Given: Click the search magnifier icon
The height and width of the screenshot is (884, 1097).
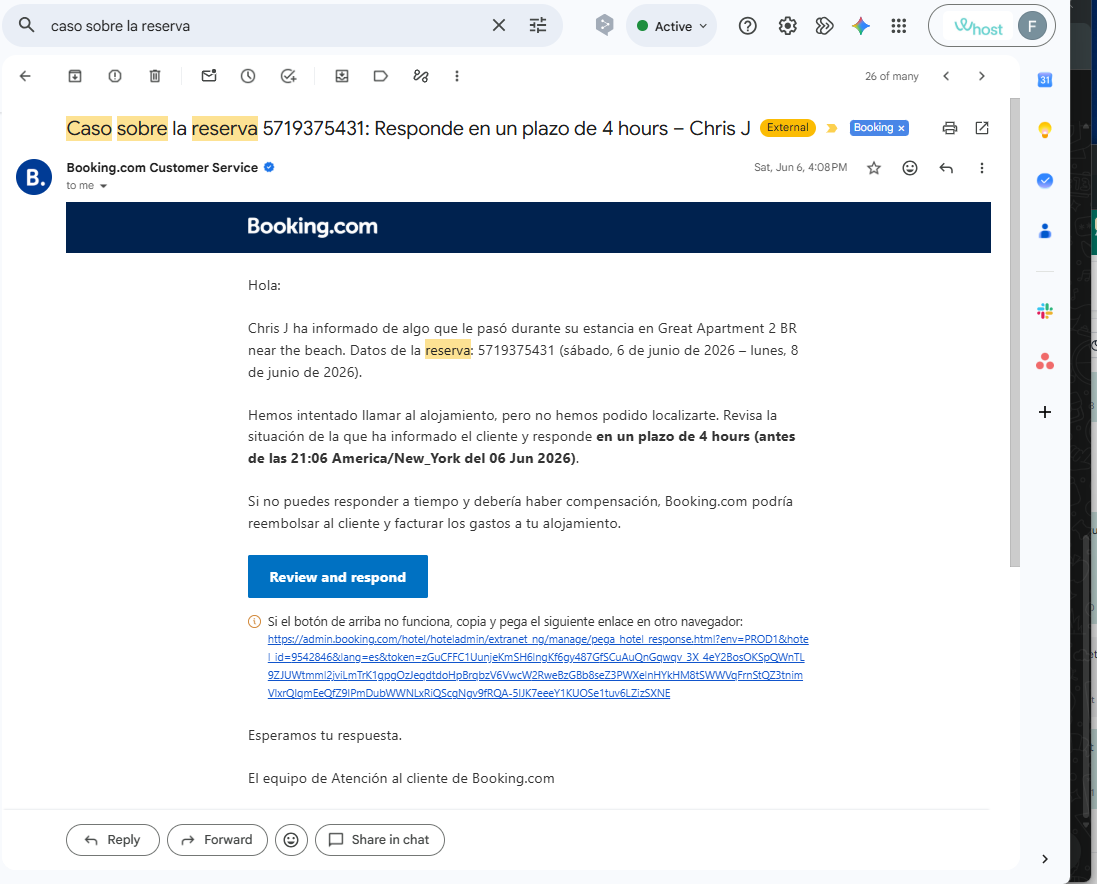Looking at the screenshot, I should [x=27, y=26].
